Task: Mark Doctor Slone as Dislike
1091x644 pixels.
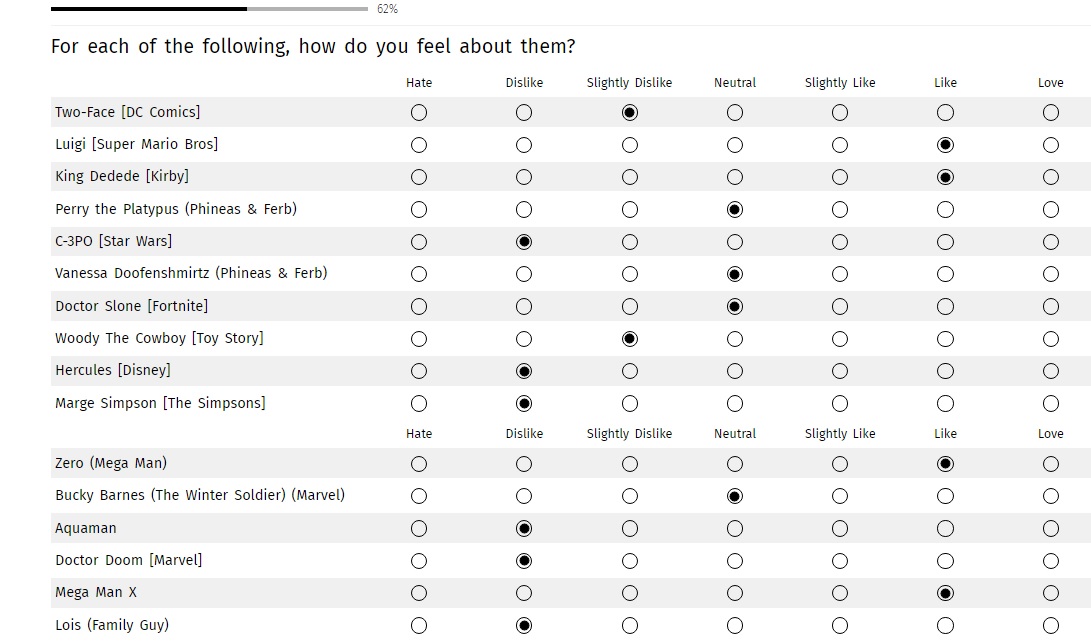Action: click(x=524, y=307)
